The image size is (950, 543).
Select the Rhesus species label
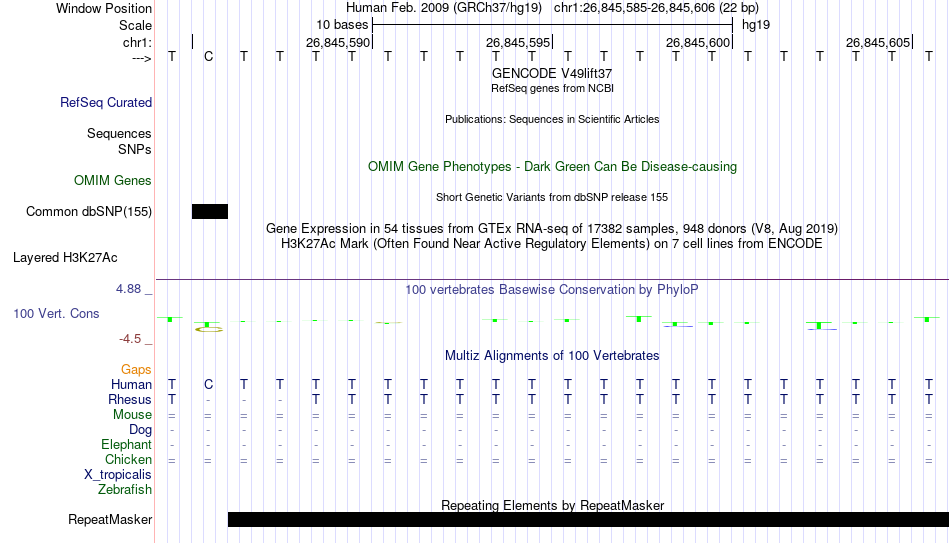point(130,400)
